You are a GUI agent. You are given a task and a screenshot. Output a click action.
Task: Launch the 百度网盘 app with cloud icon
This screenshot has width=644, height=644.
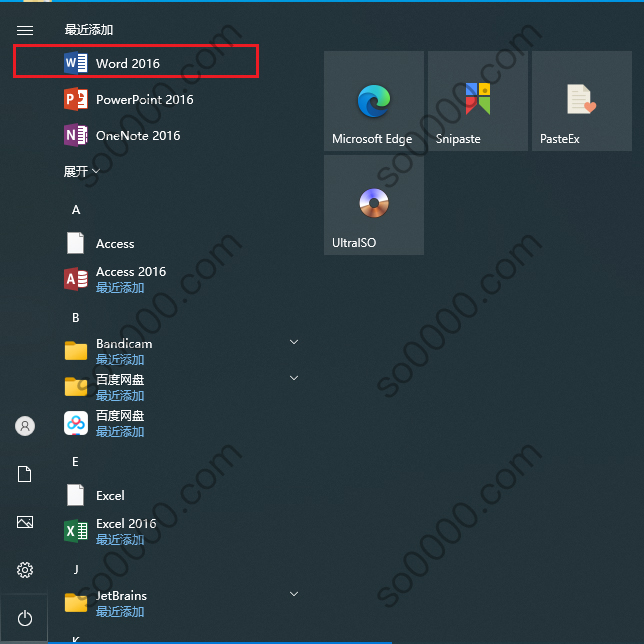[179, 423]
